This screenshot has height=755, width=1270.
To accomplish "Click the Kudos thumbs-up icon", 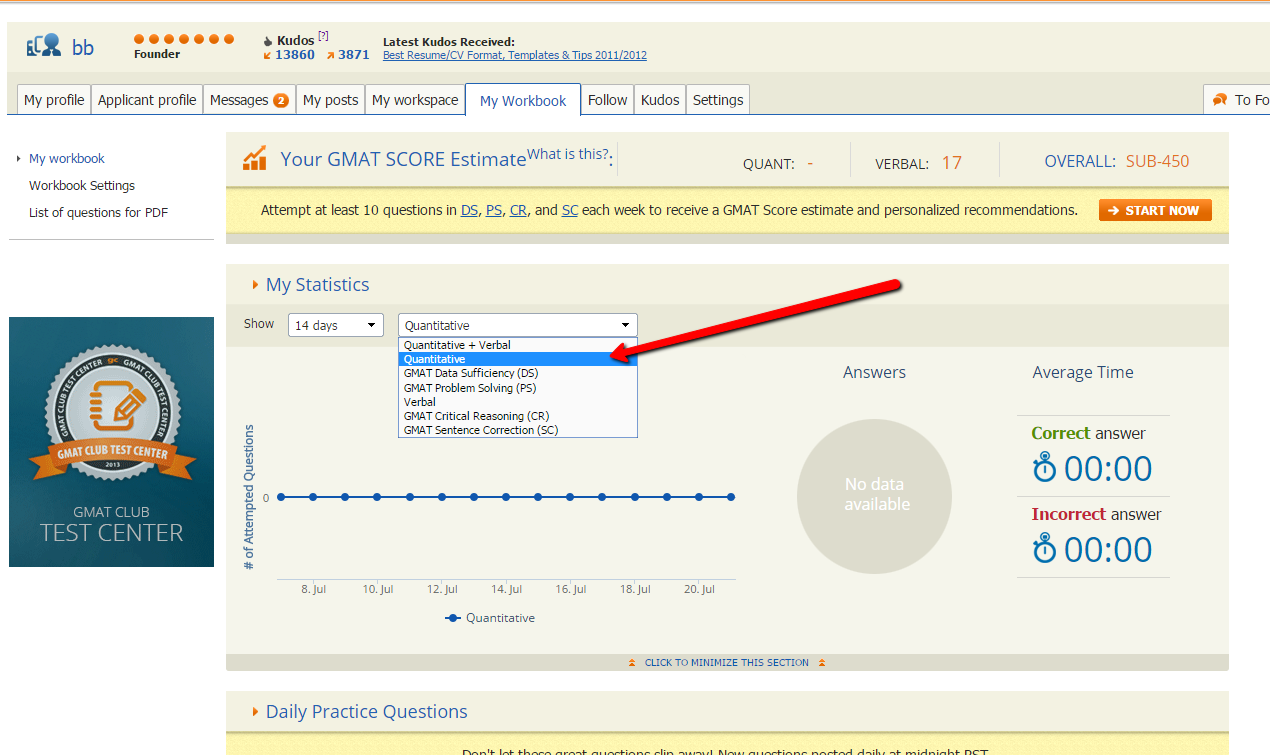I will 267,41.
